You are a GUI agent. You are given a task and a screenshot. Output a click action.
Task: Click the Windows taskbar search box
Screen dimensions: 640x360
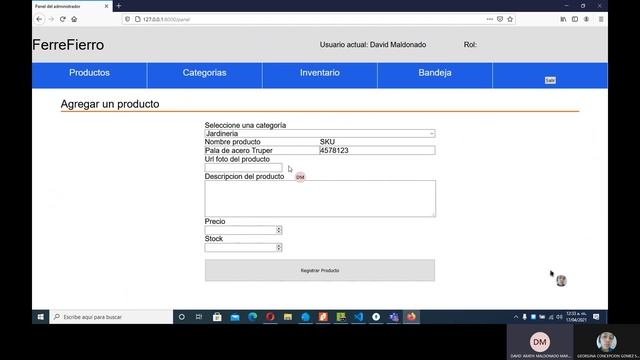tap(111, 317)
